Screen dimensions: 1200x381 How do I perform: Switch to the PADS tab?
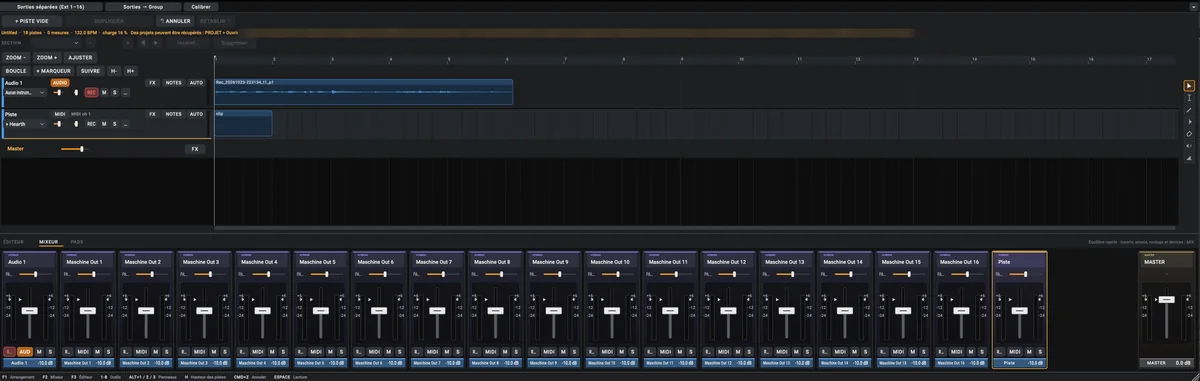pyautogui.click(x=77, y=242)
